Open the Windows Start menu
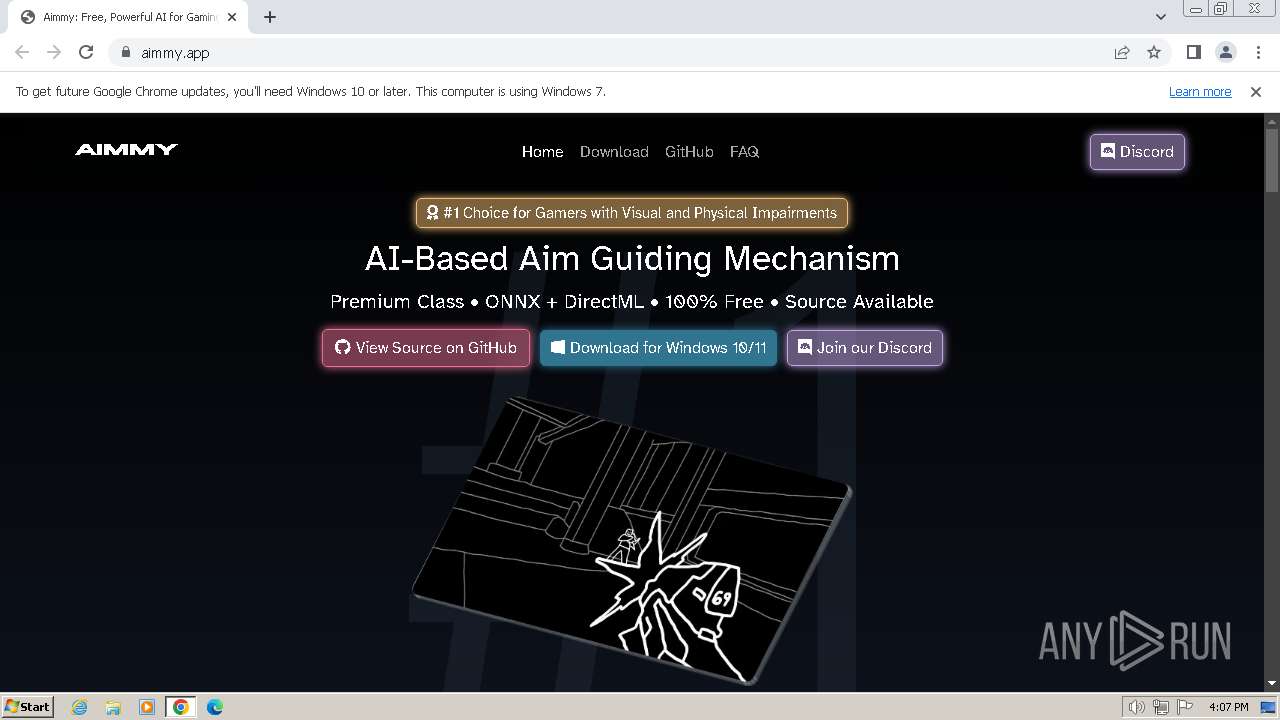The width and height of the screenshot is (1280, 720). point(28,707)
